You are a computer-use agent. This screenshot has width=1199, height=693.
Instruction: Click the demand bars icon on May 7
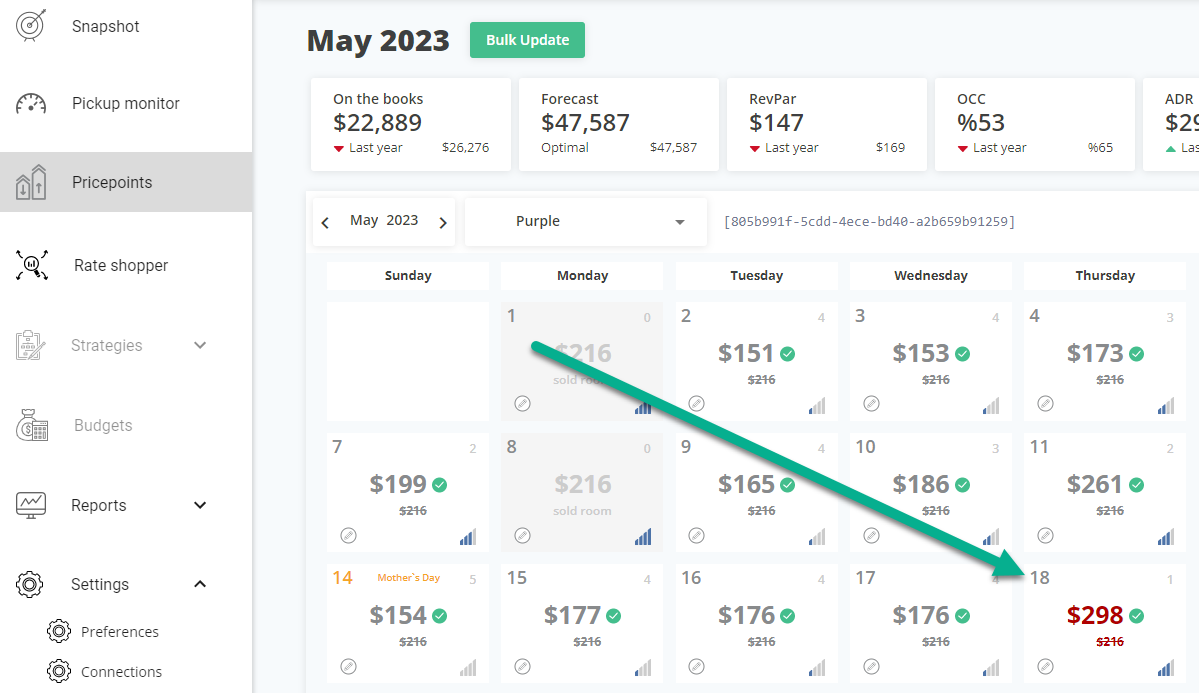tap(468, 537)
